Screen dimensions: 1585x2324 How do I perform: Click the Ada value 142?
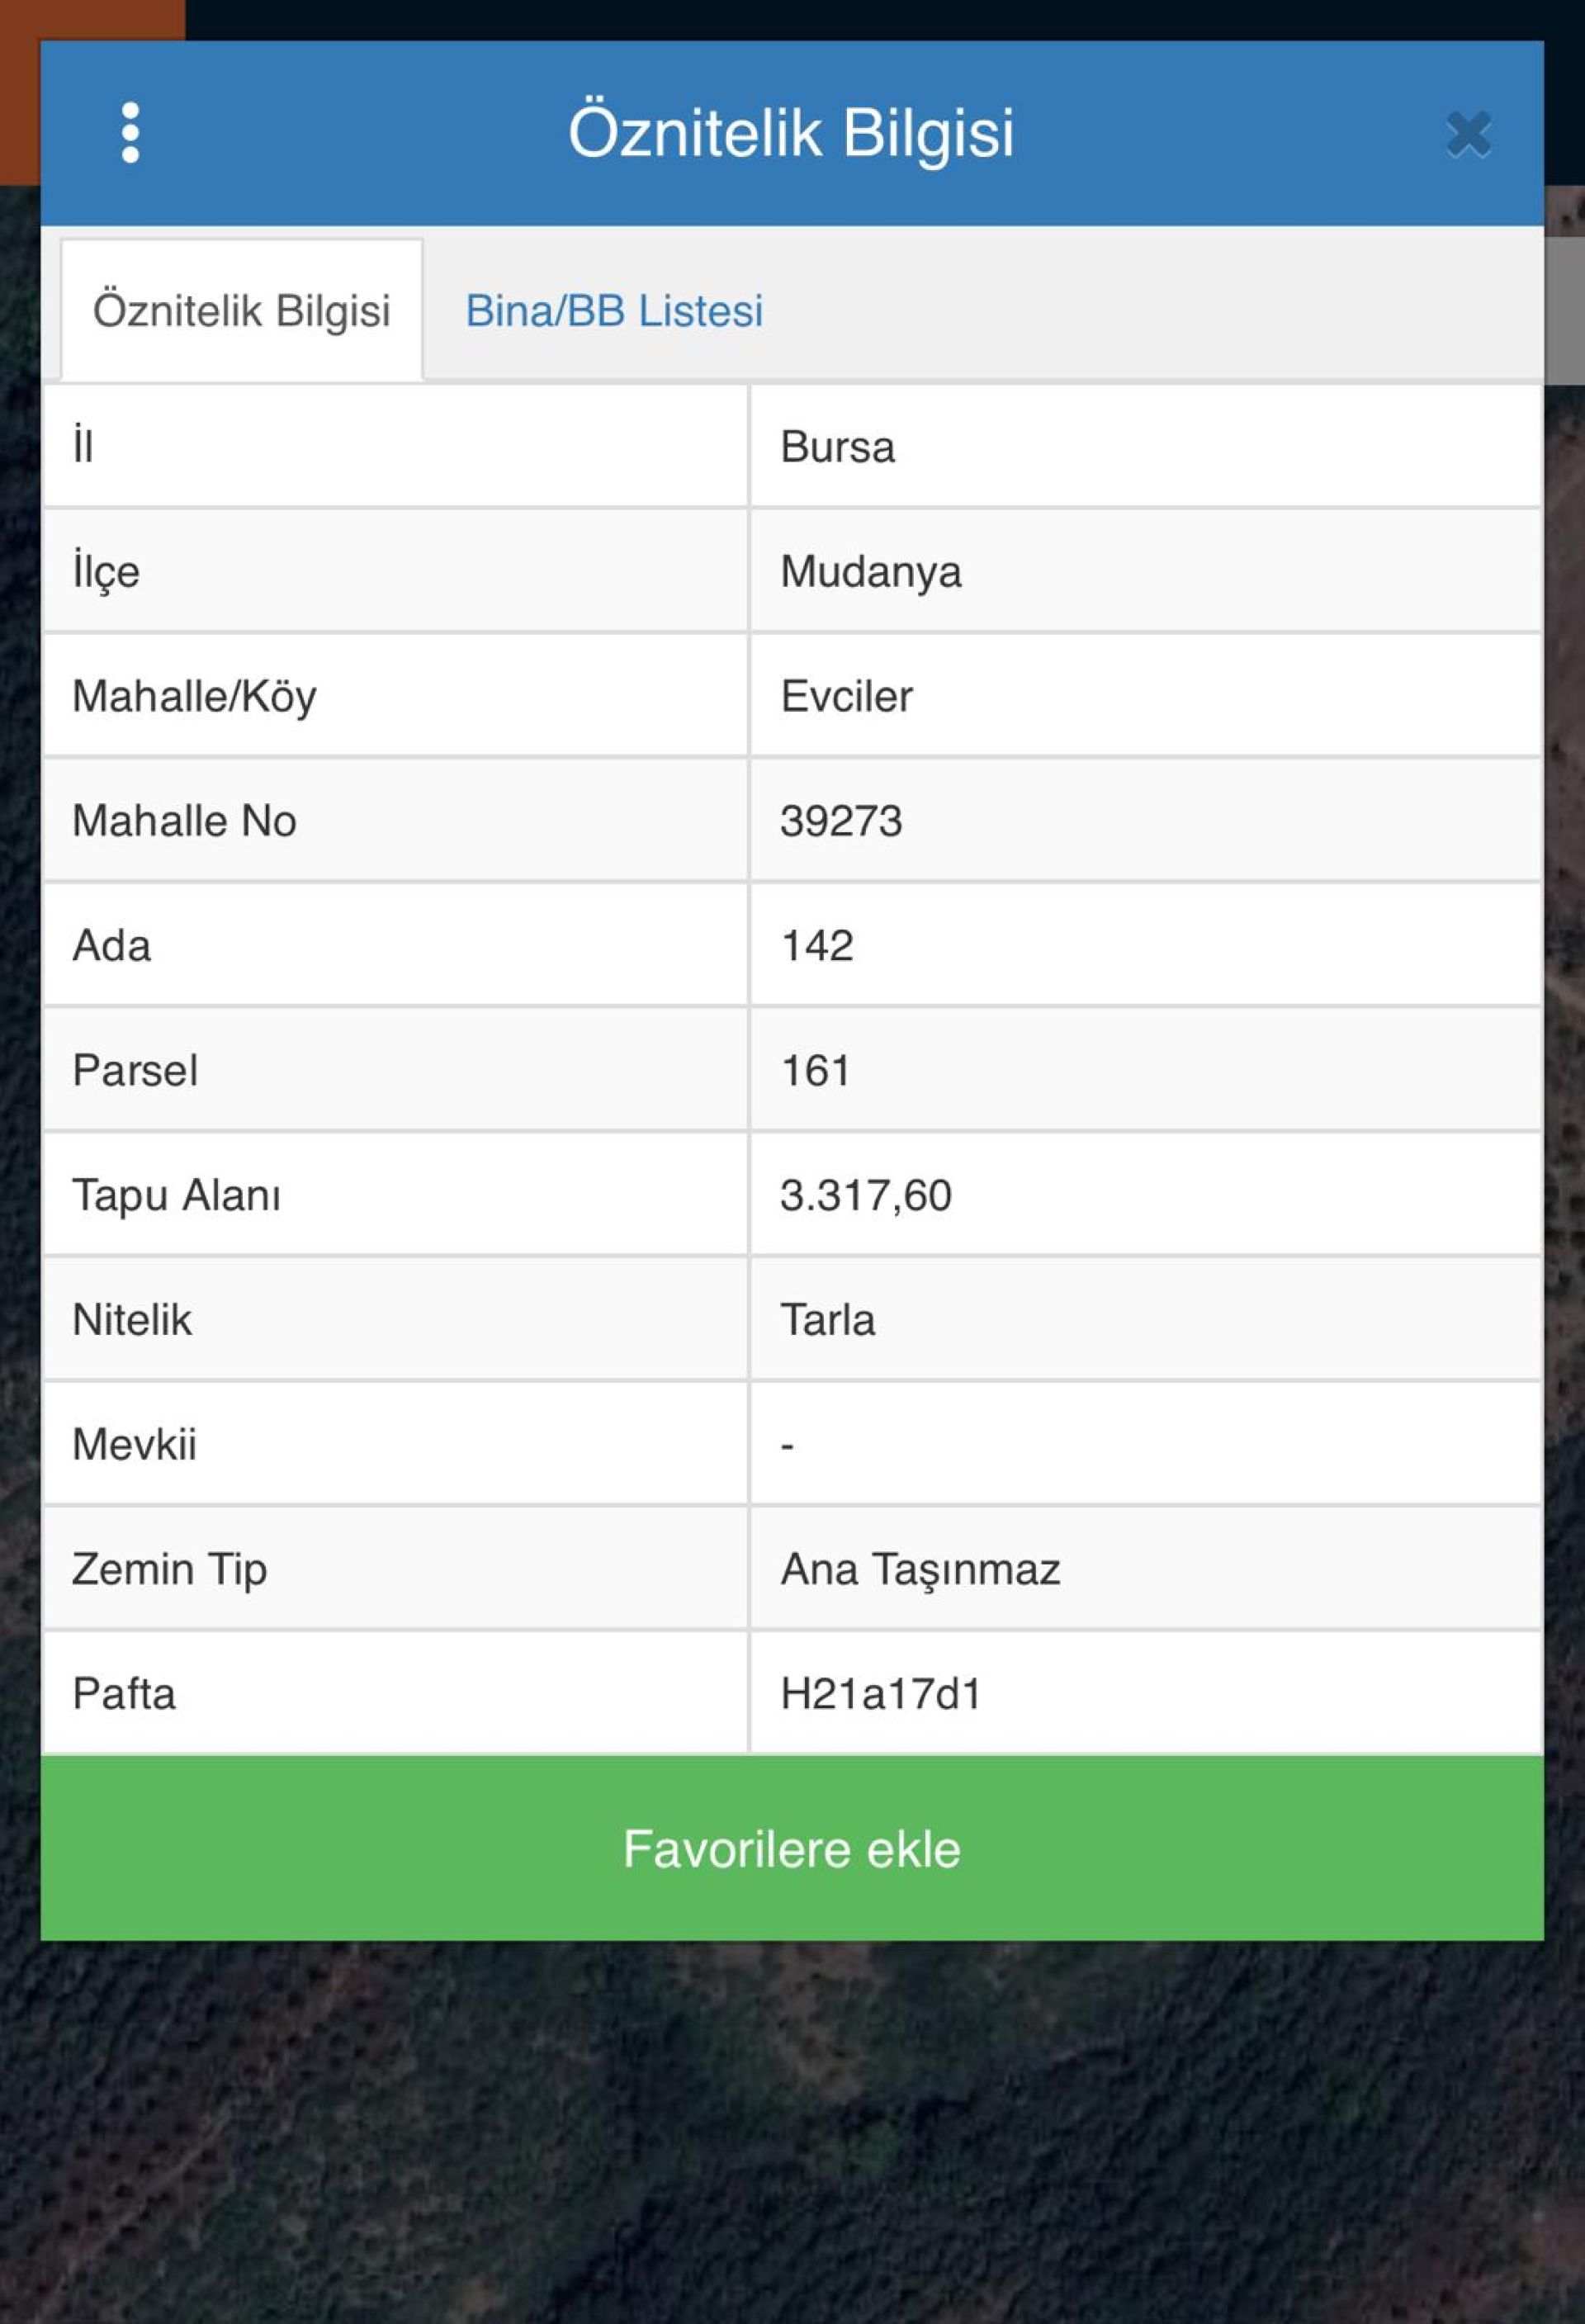tap(817, 946)
